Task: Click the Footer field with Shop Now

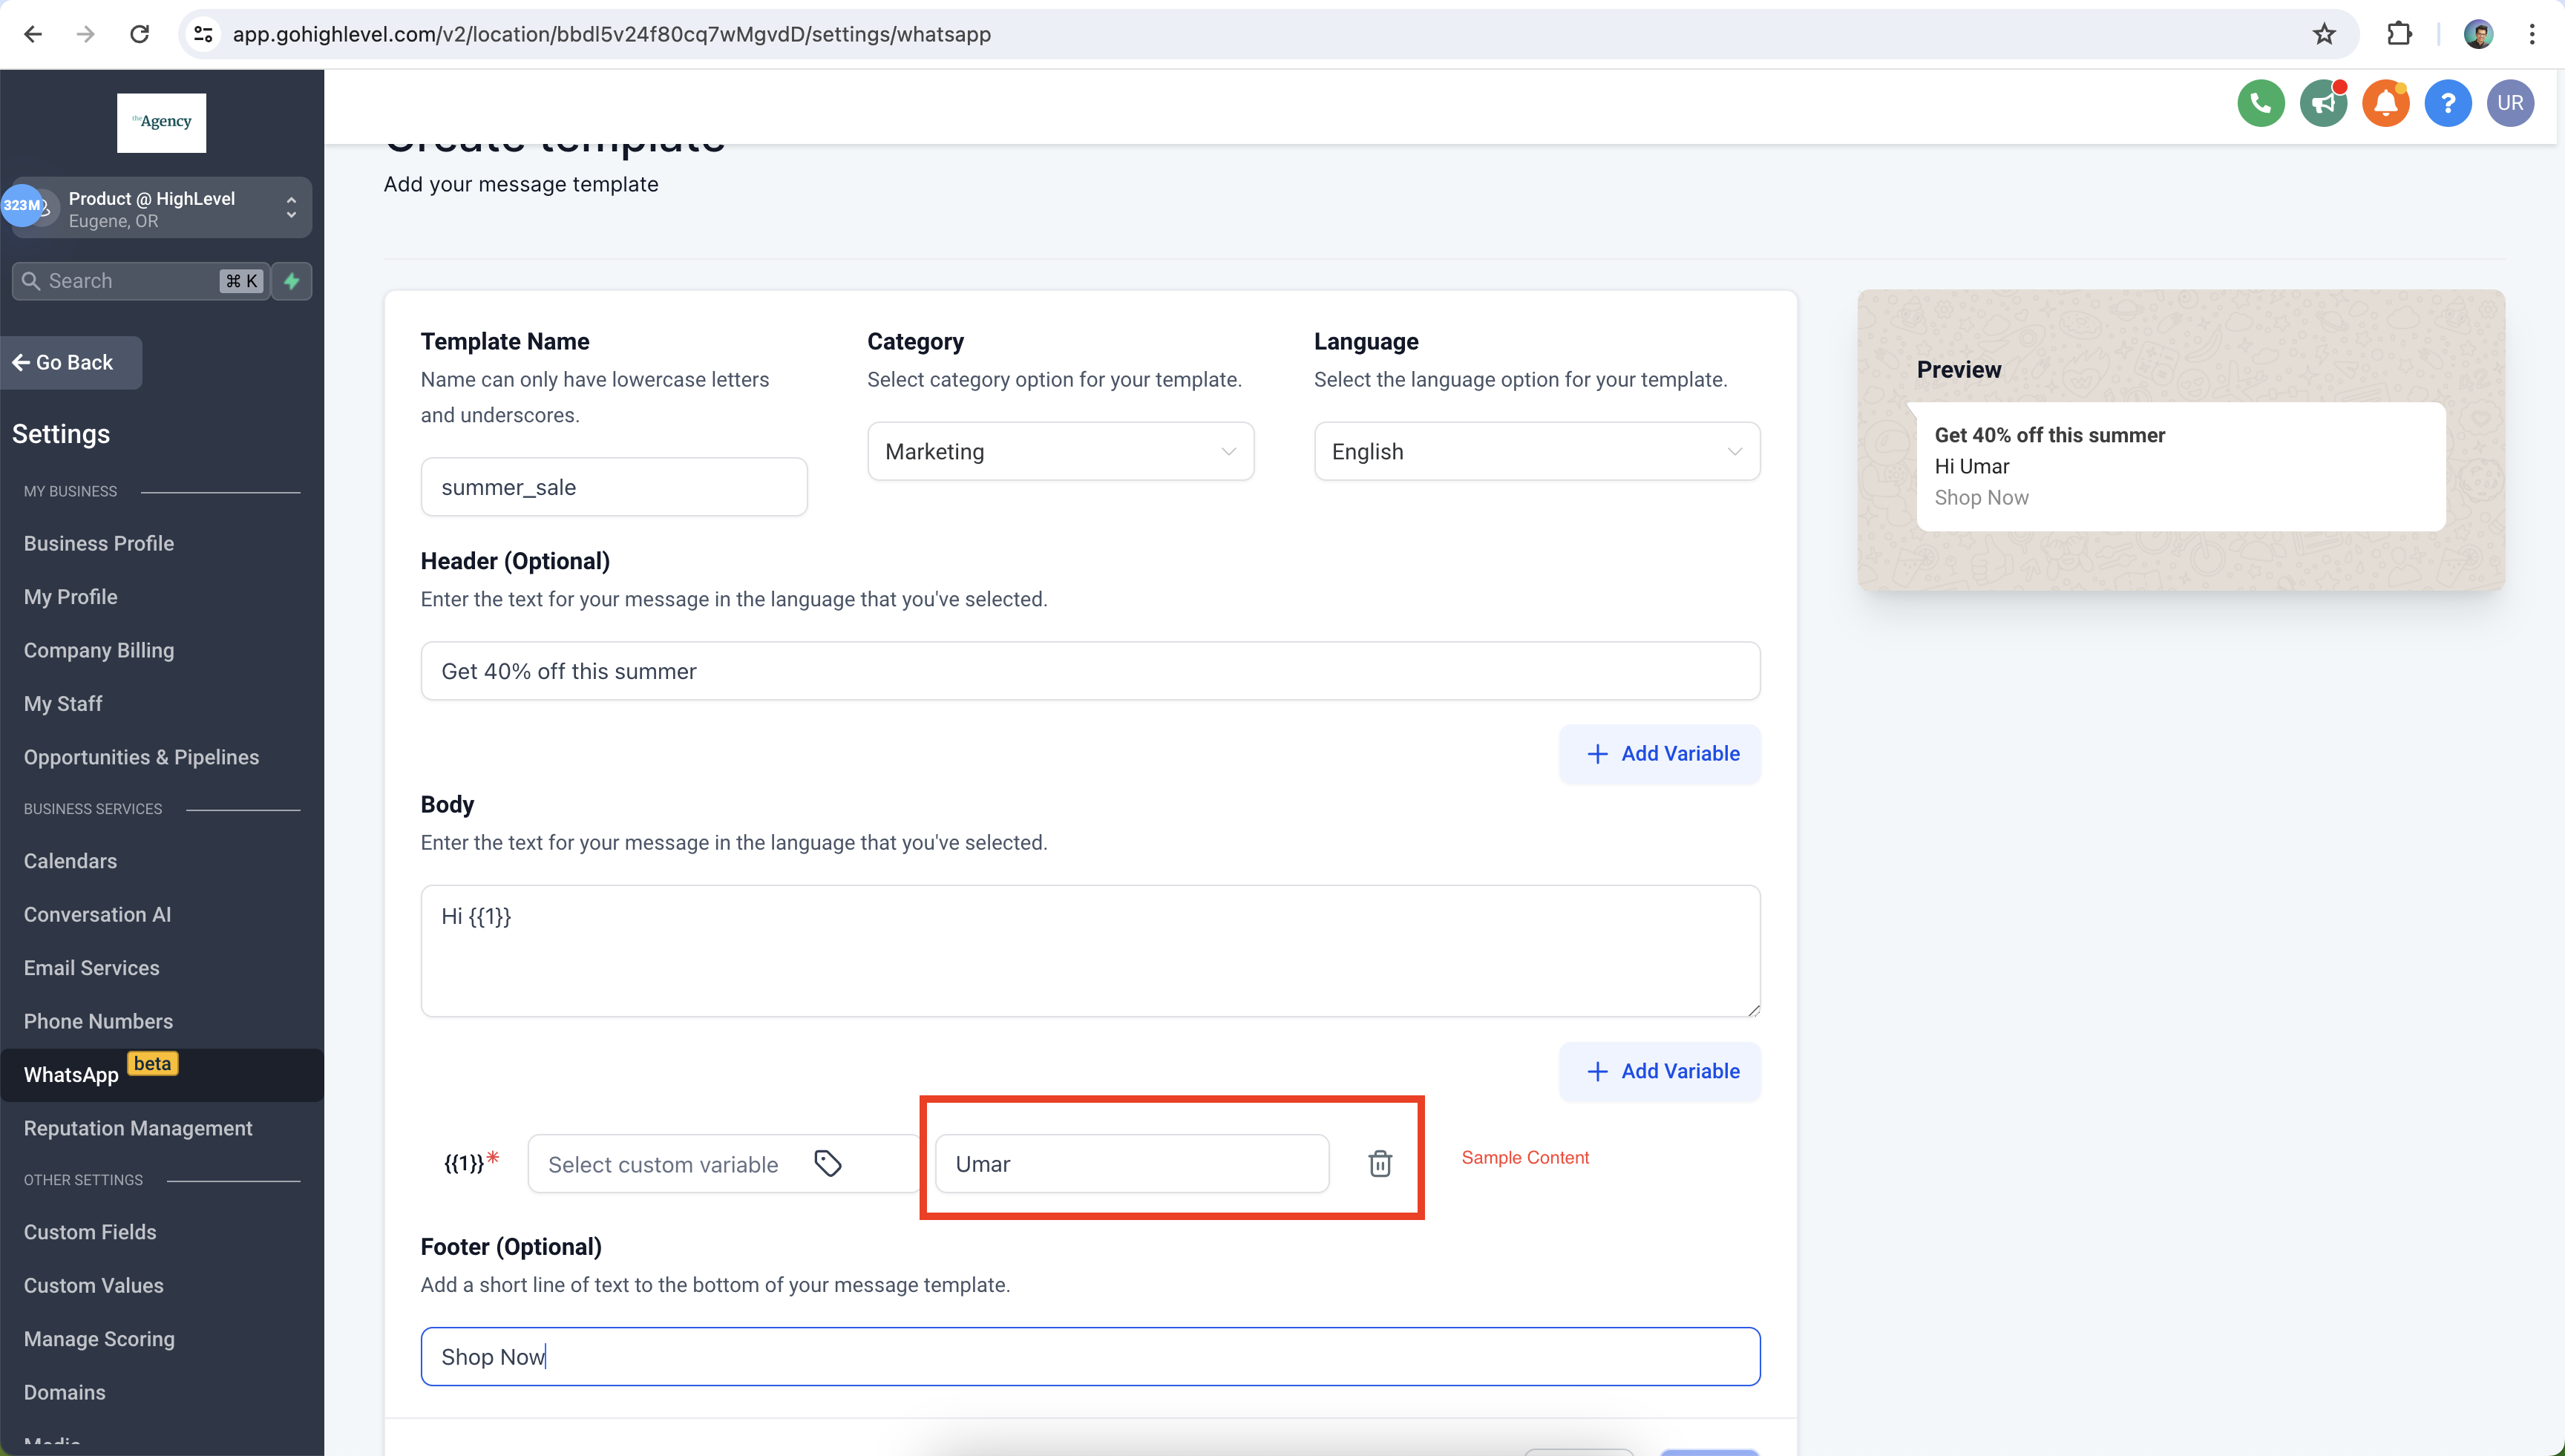Action: point(1090,1357)
